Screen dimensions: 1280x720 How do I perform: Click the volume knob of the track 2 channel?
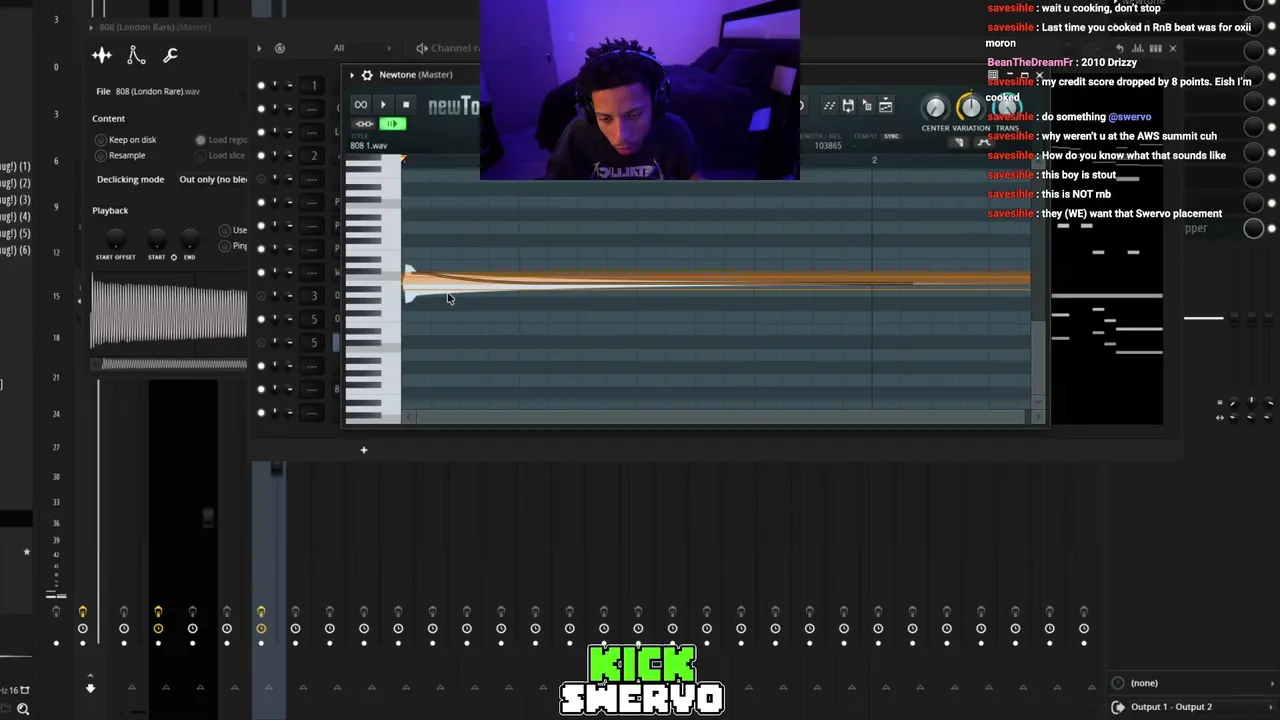[289, 155]
